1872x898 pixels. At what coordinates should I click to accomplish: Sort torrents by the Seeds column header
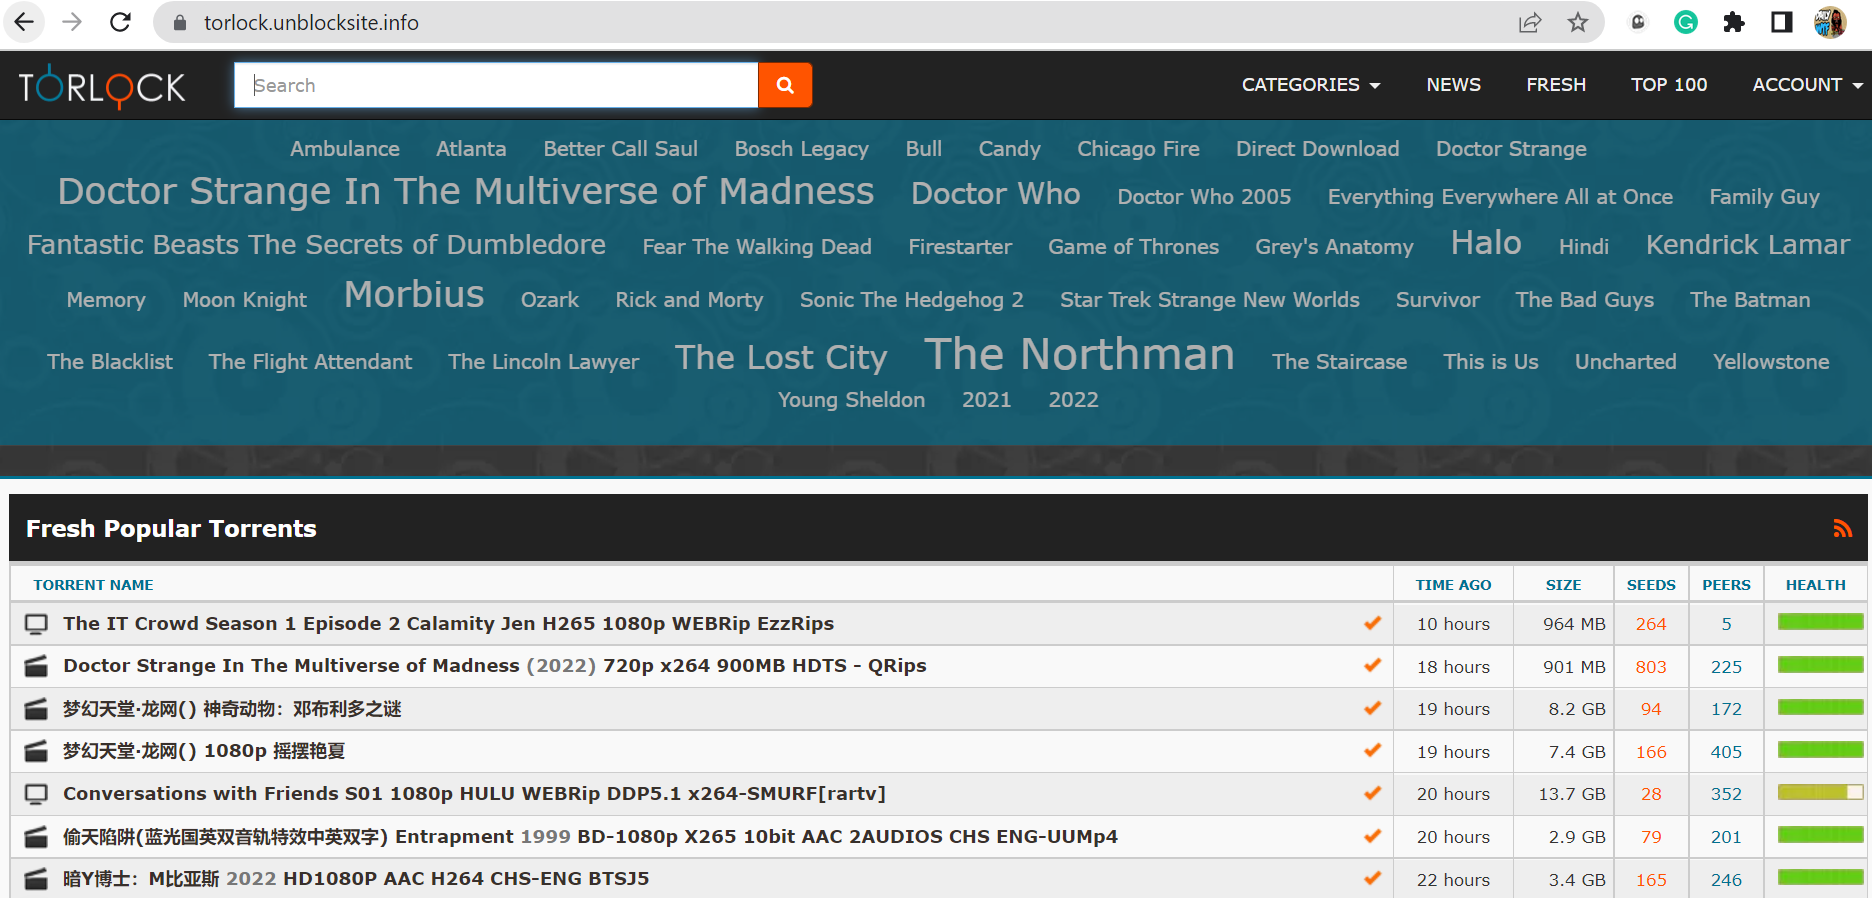coord(1650,585)
